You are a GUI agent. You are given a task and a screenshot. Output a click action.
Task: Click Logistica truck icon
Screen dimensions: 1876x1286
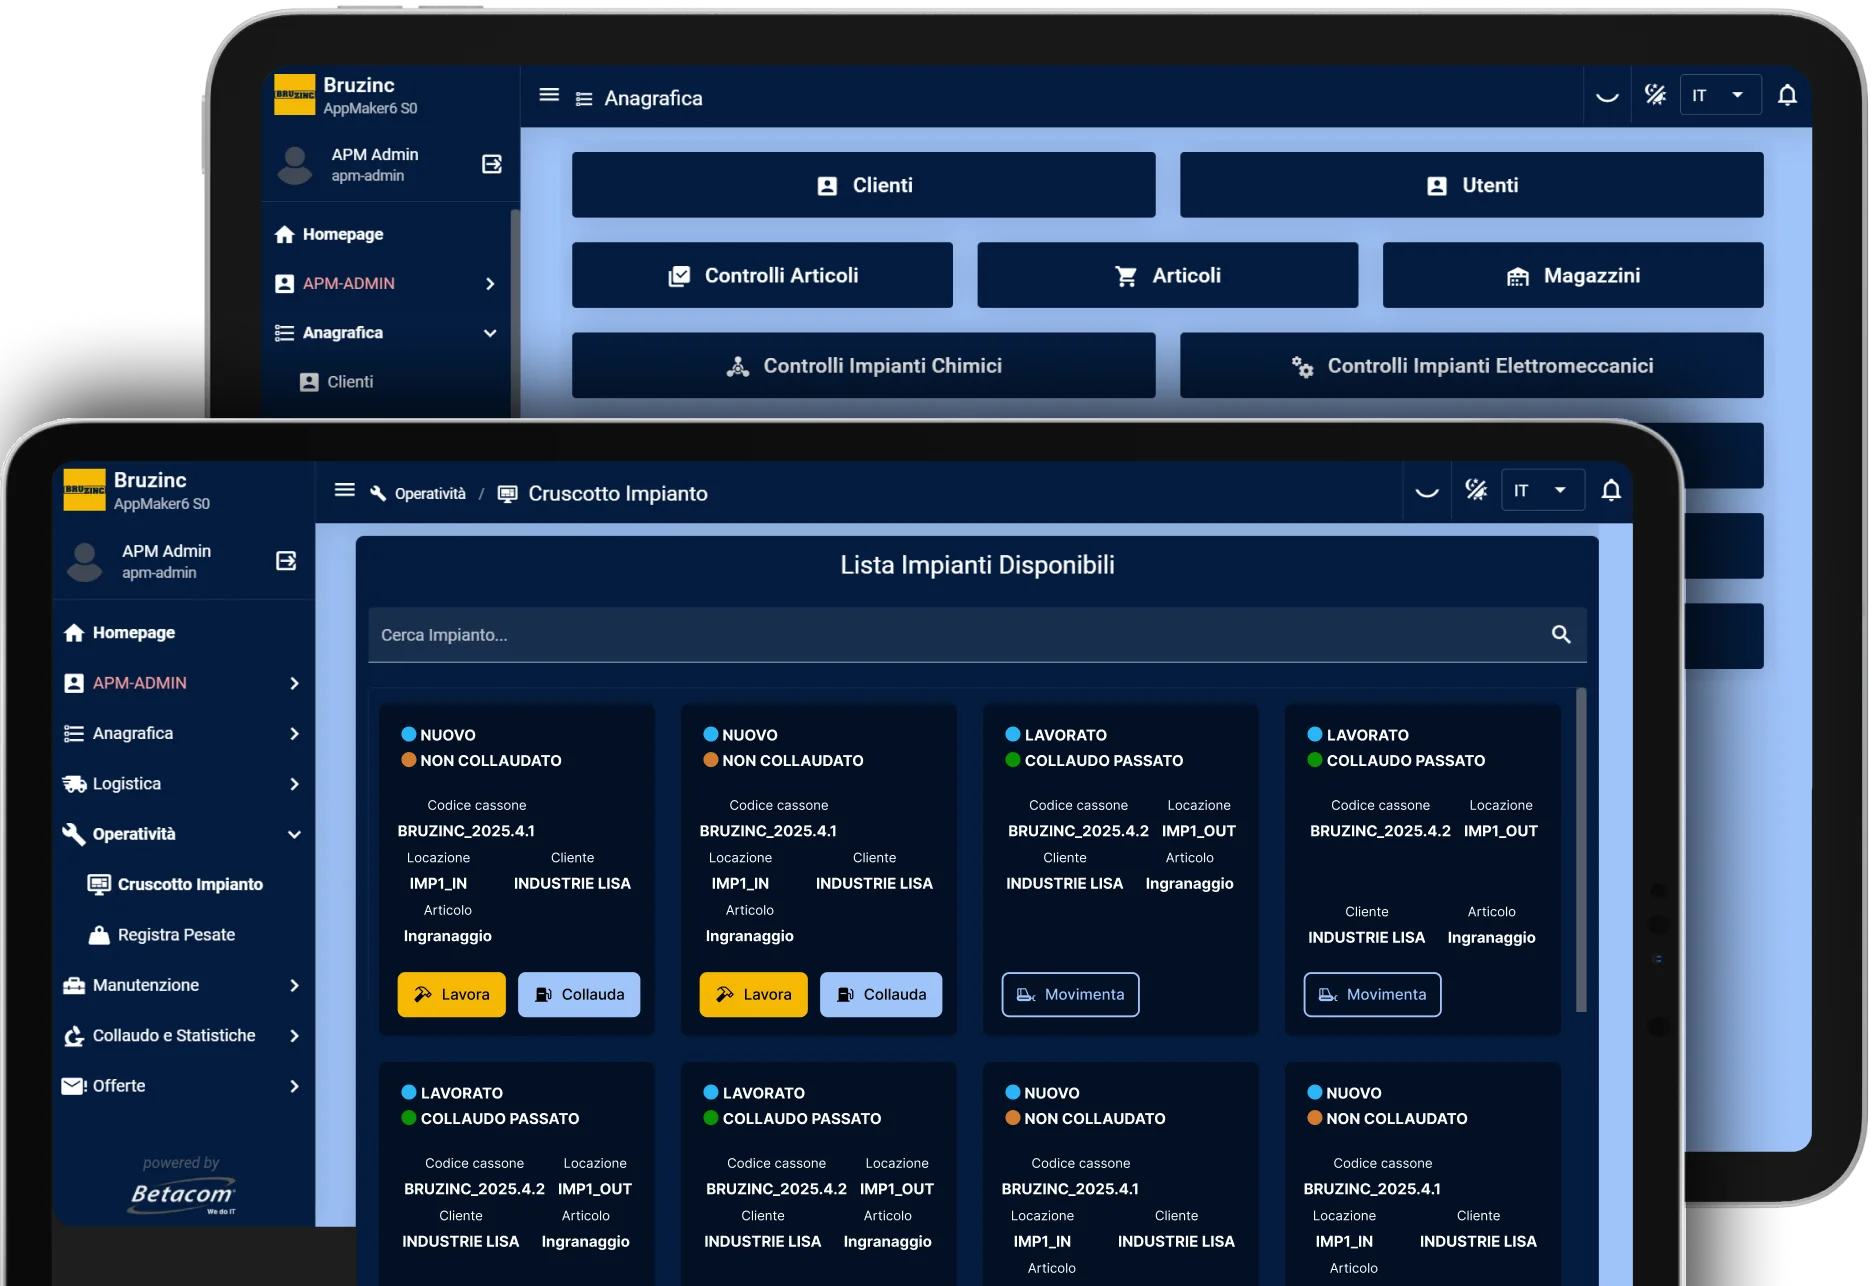pos(74,784)
